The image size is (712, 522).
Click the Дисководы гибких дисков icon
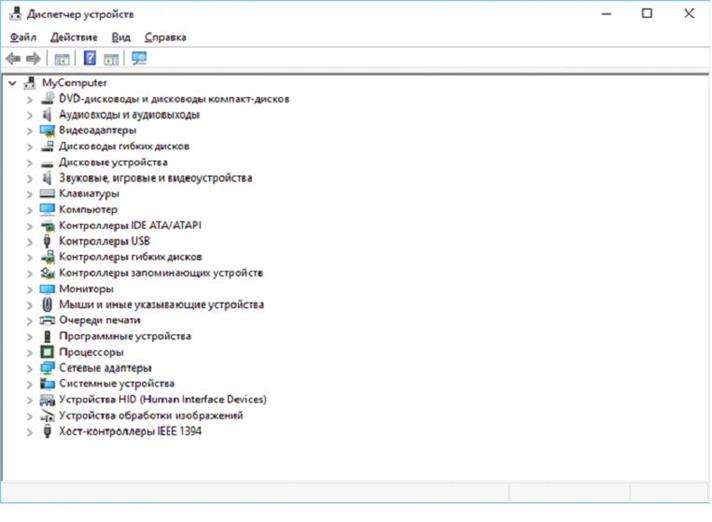click(47, 146)
